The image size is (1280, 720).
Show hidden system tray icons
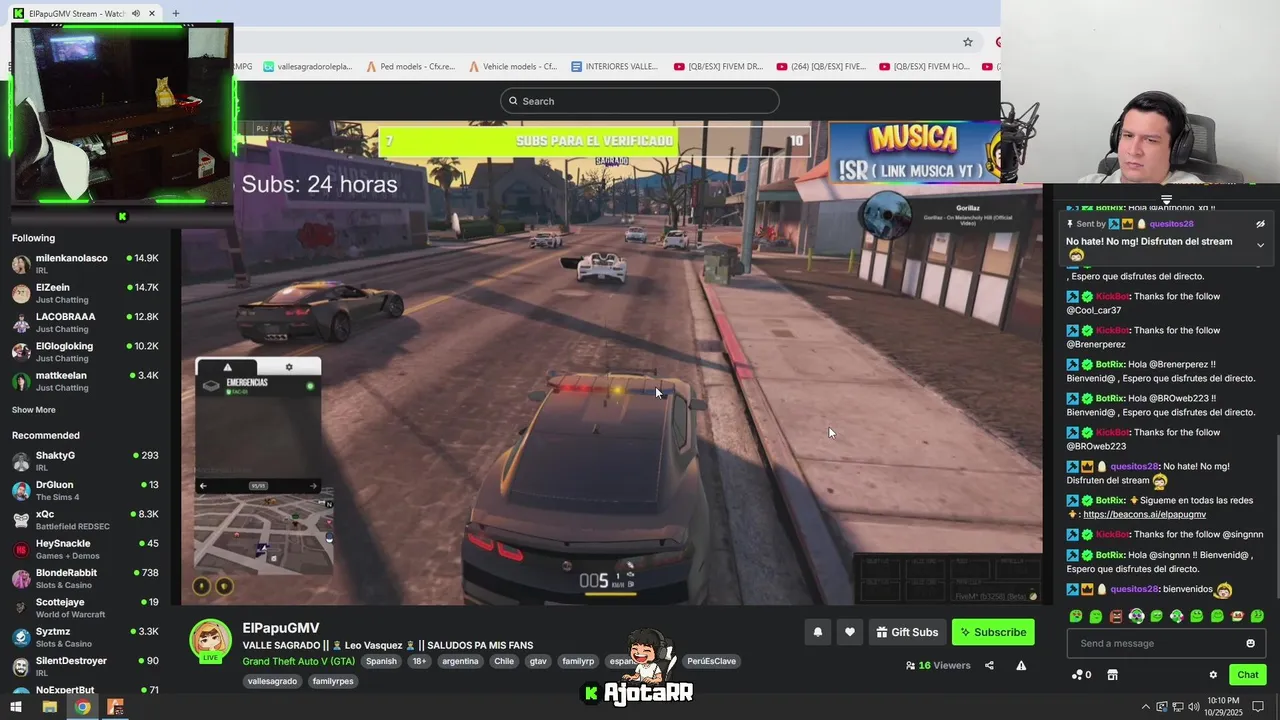tap(1145, 707)
